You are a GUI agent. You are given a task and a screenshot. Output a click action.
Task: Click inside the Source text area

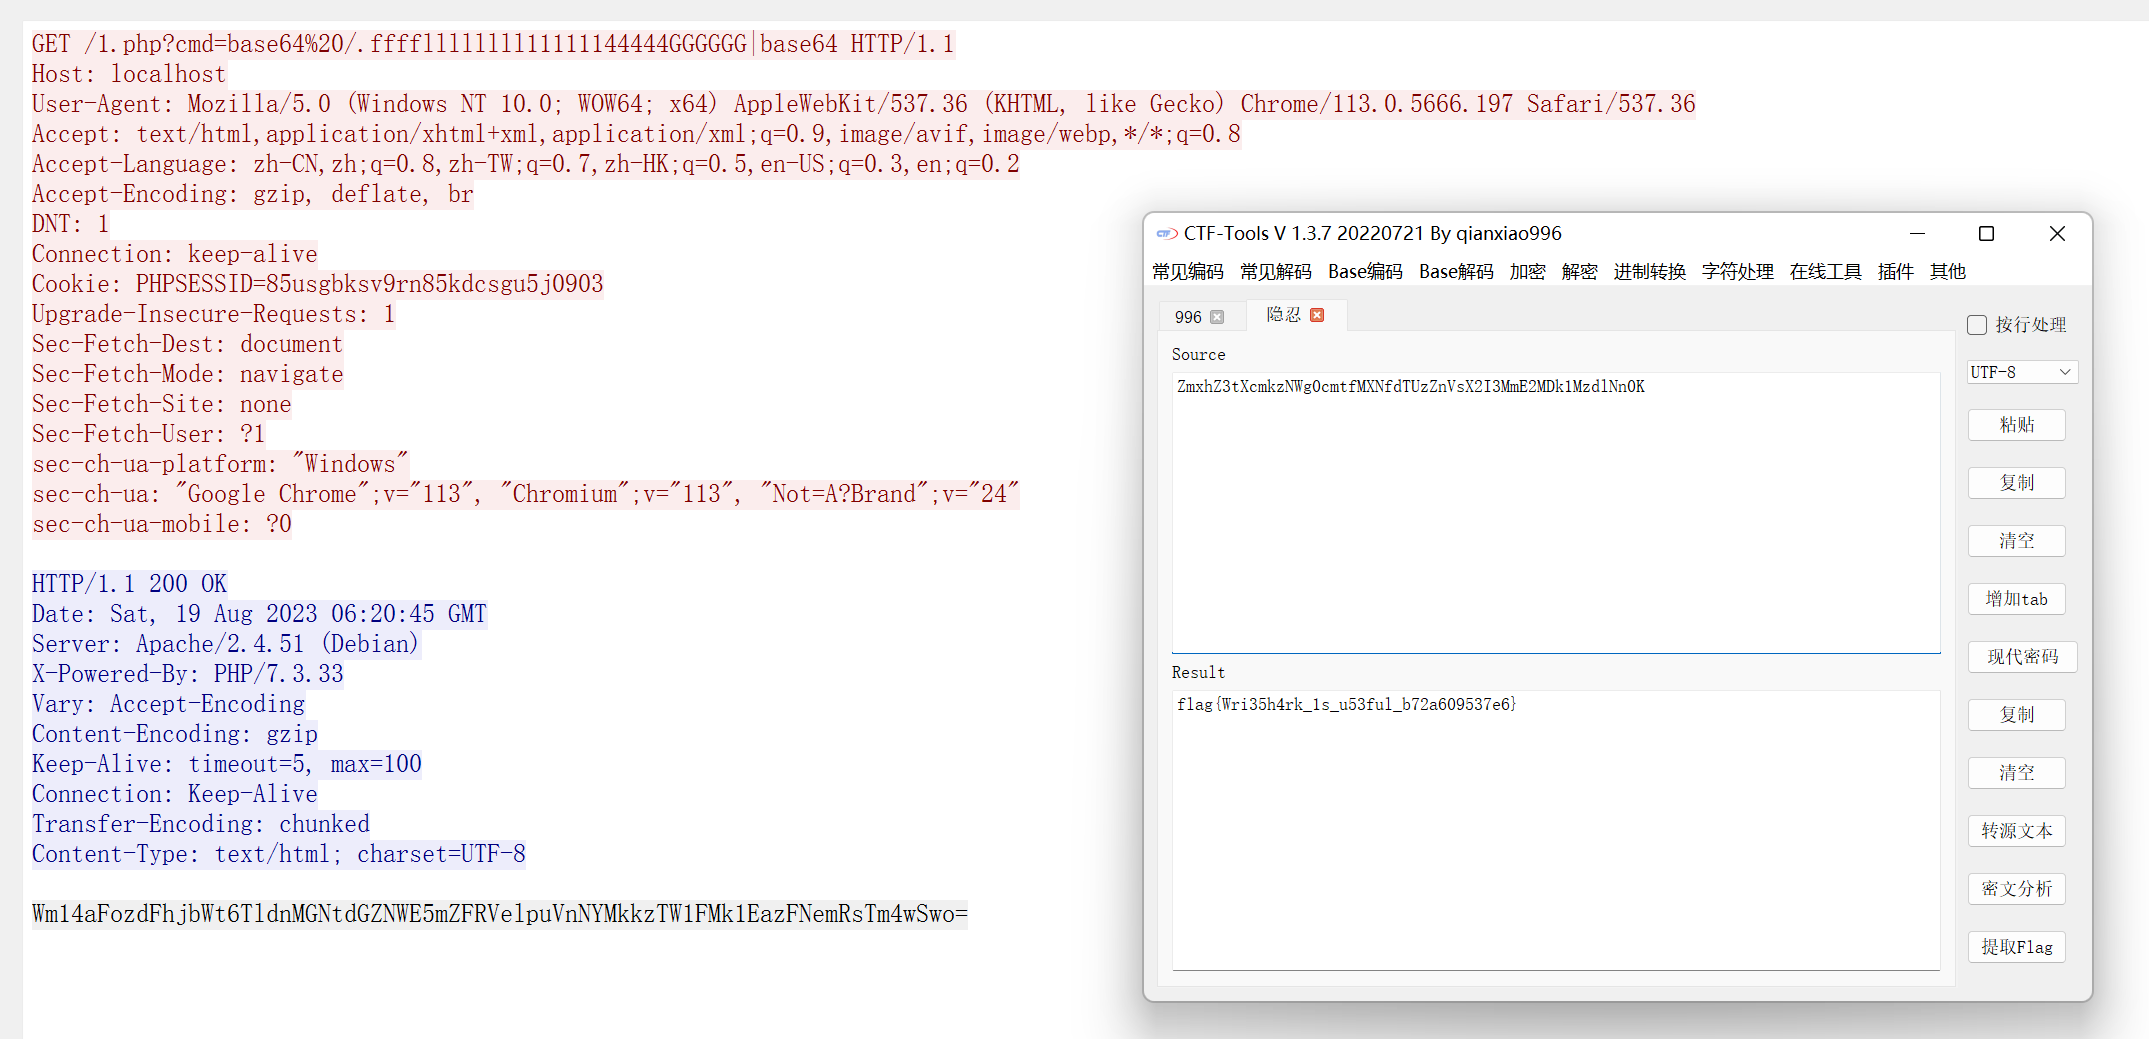pyautogui.click(x=1556, y=512)
